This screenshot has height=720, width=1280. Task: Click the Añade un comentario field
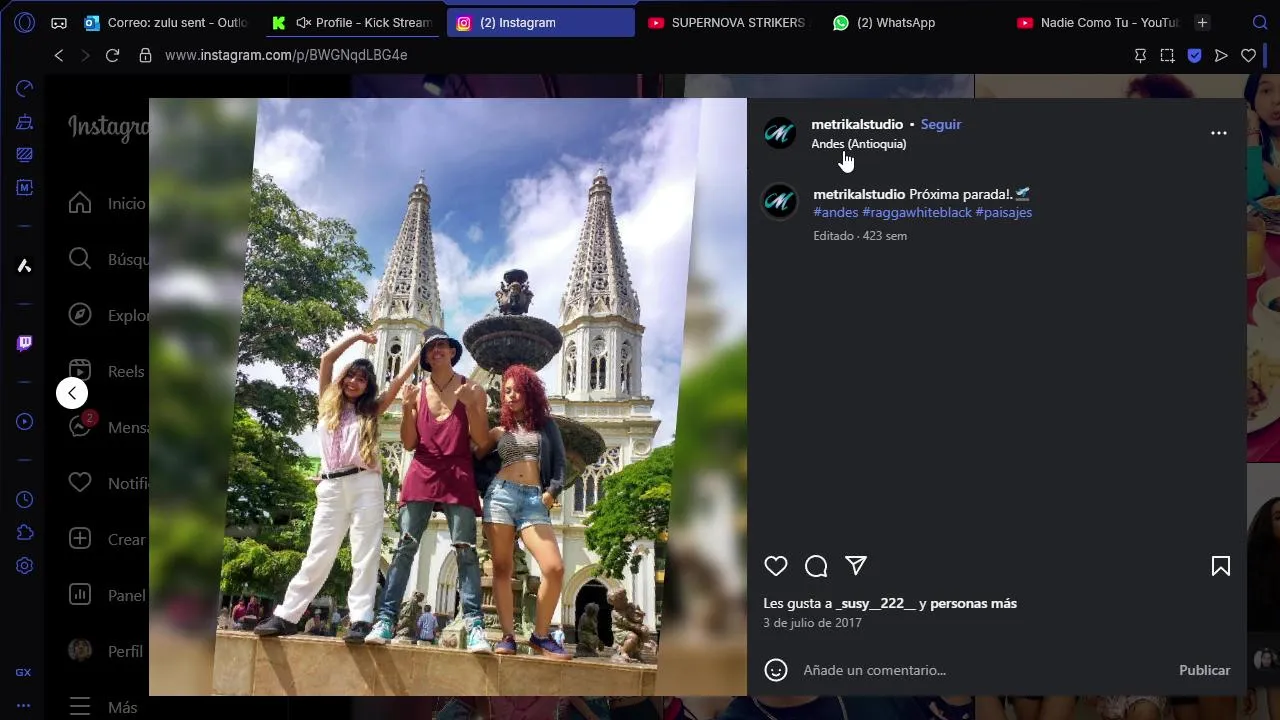coord(985,670)
